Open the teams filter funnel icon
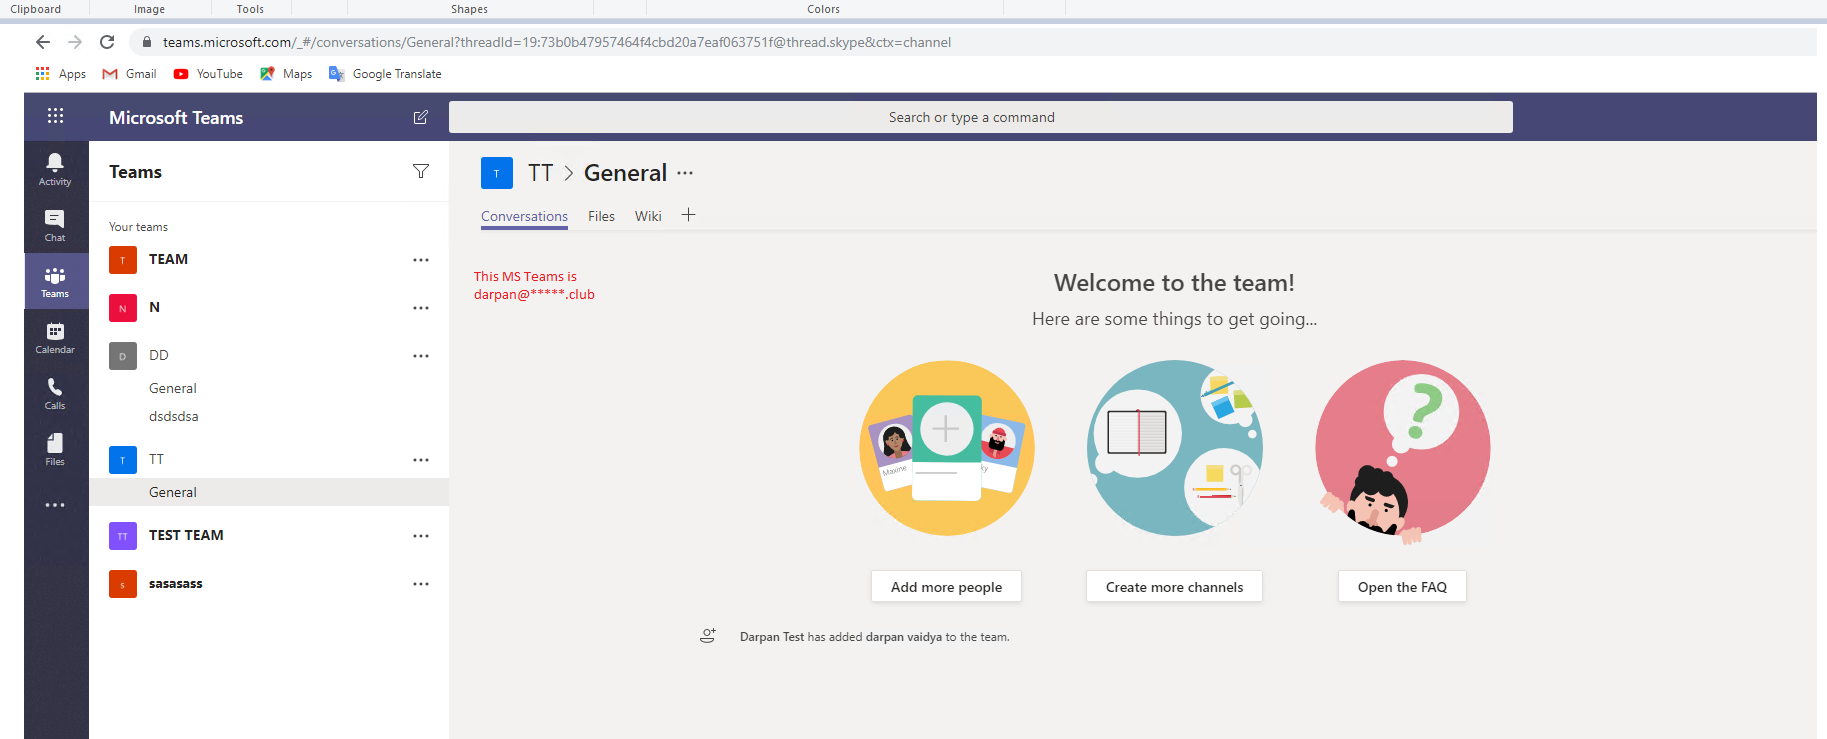Image resolution: width=1827 pixels, height=739 pixels. [x=421, y=171]
